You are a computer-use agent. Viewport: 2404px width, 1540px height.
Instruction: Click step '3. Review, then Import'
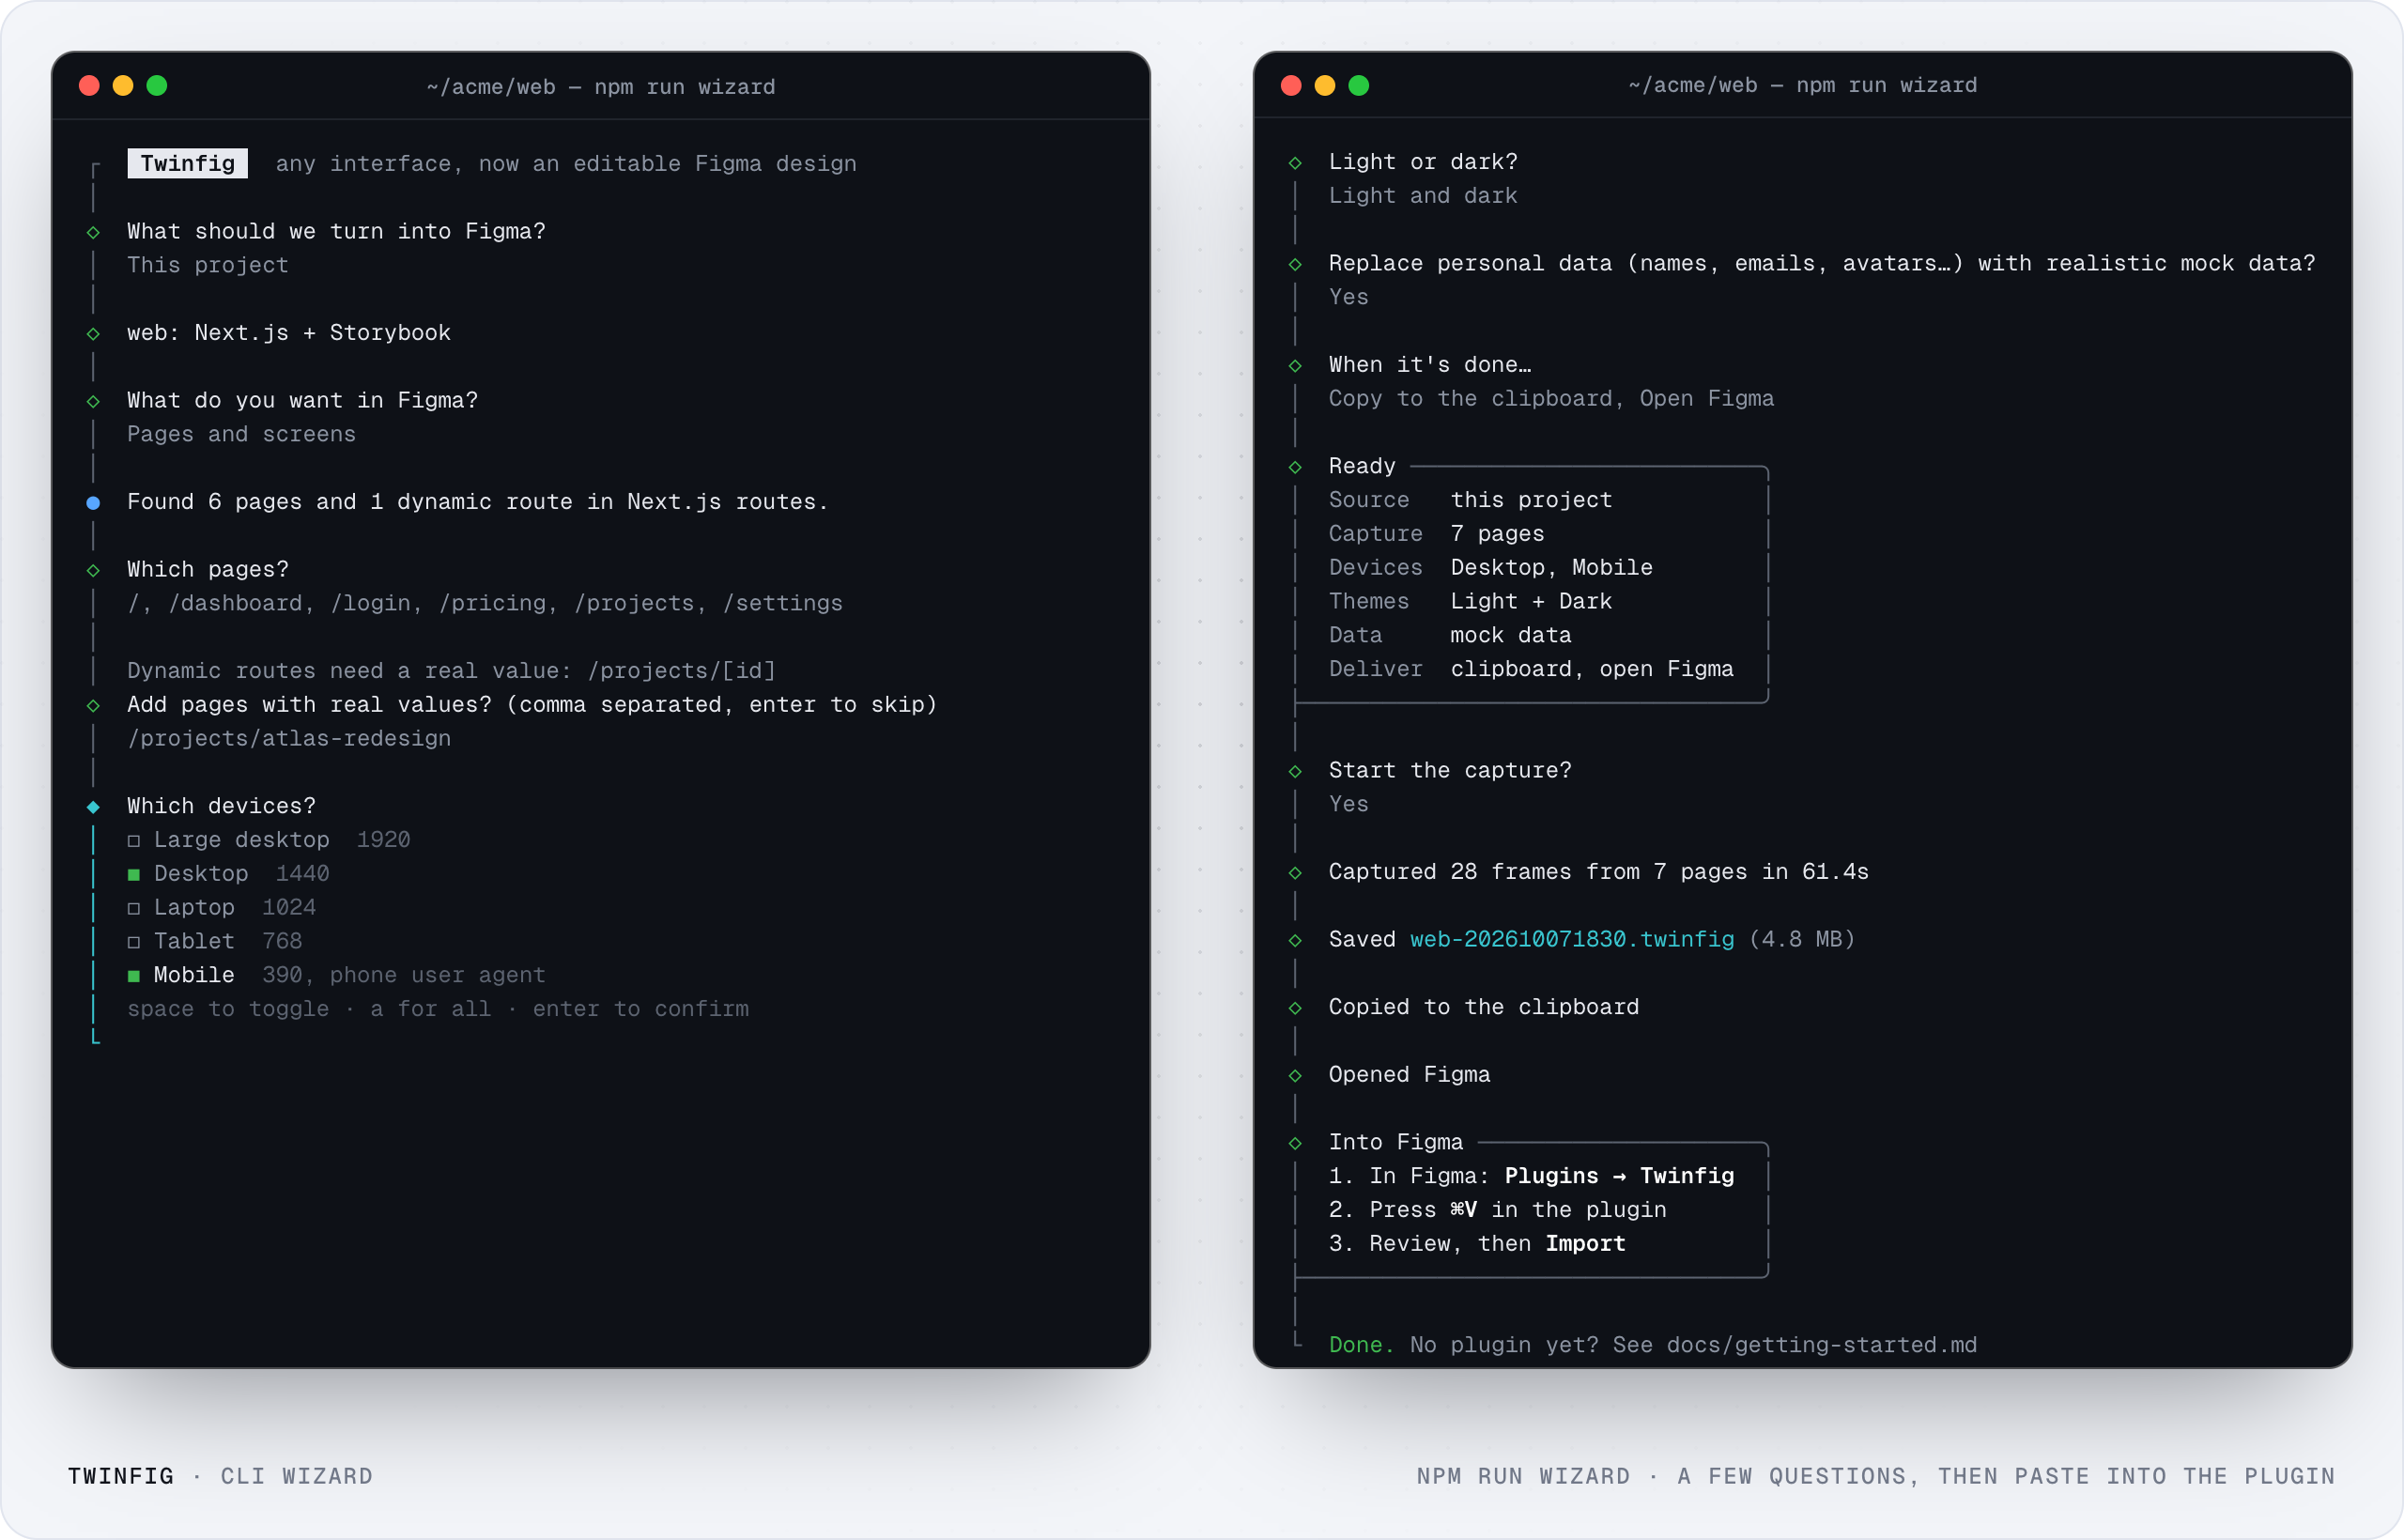tap(1477, 1244)
